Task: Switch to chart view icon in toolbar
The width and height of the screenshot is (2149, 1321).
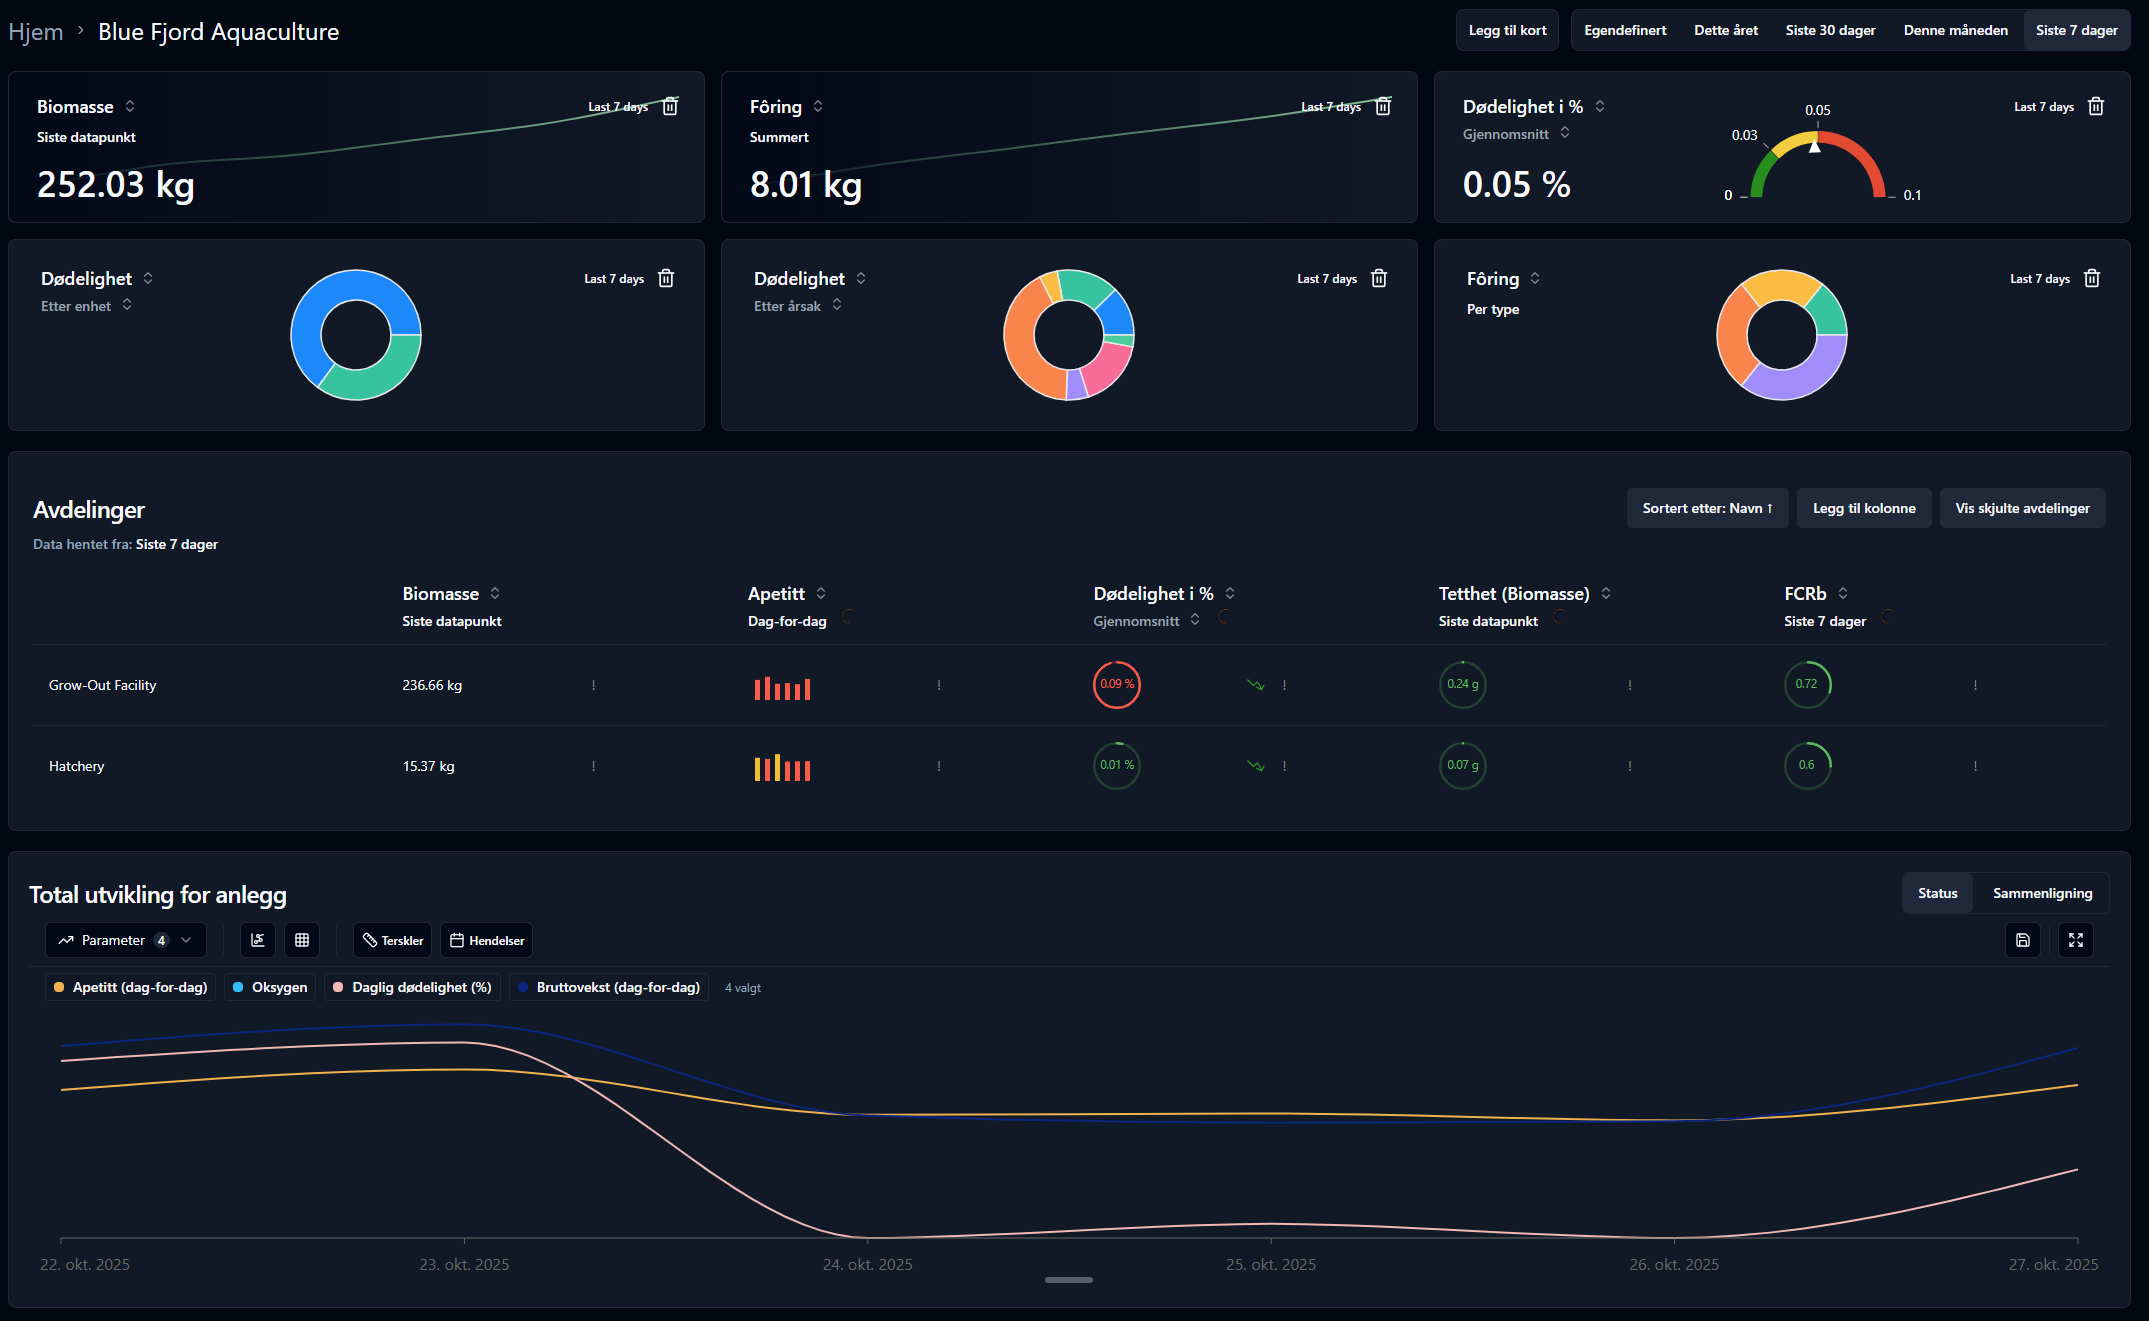Action: [258, 940]
